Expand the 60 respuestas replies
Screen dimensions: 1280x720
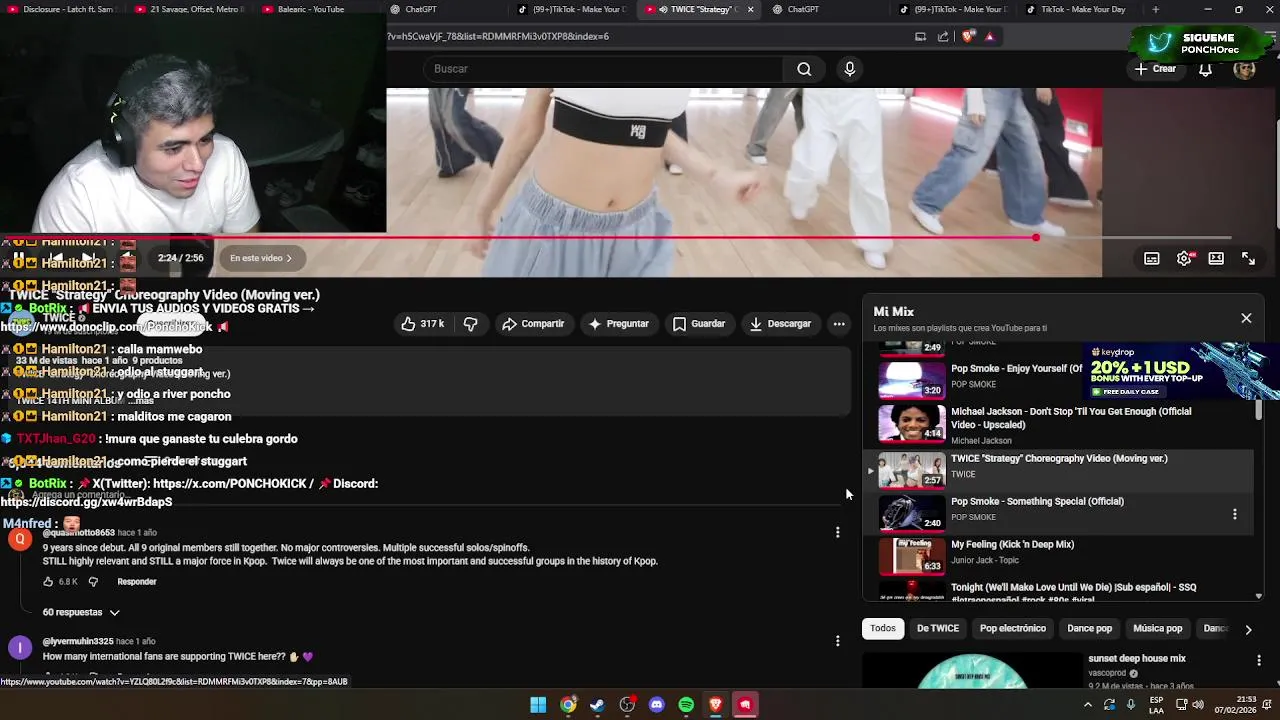pos(81,612)
